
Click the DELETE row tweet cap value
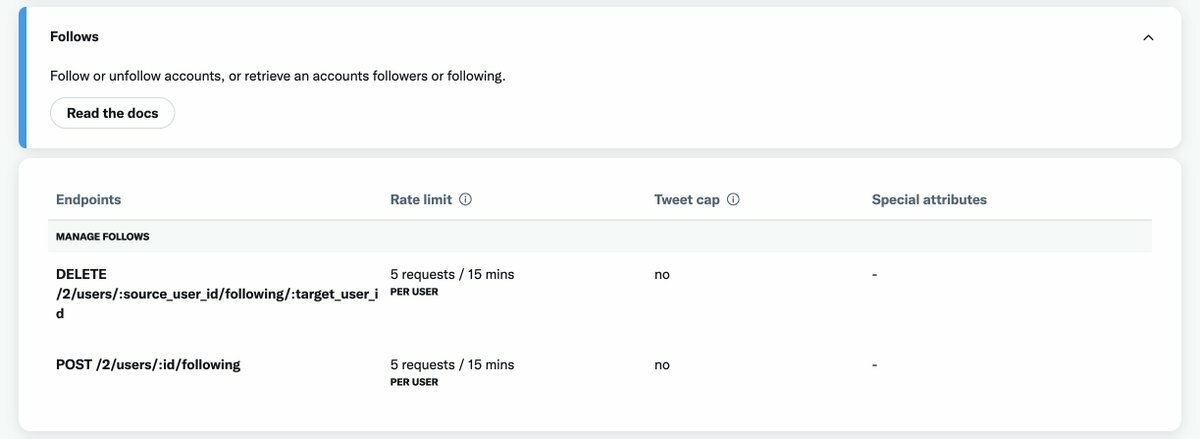[662, 274]
